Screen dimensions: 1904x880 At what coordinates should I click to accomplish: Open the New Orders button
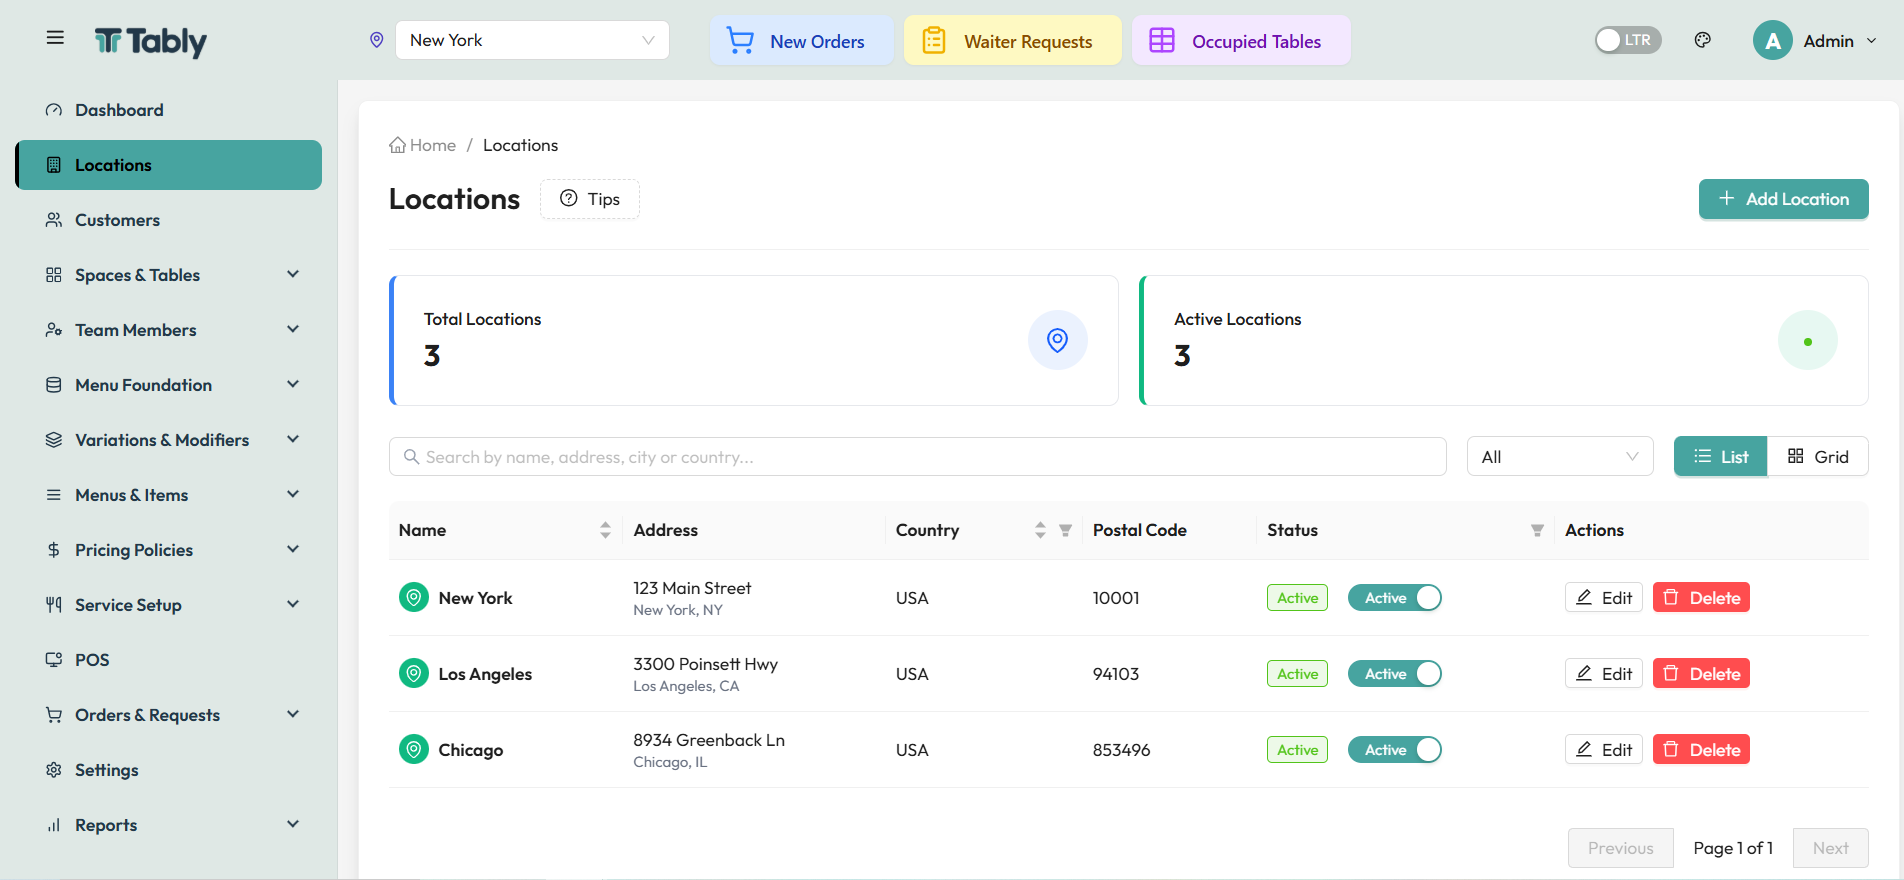pyautogui.click(x=801, y=41)
